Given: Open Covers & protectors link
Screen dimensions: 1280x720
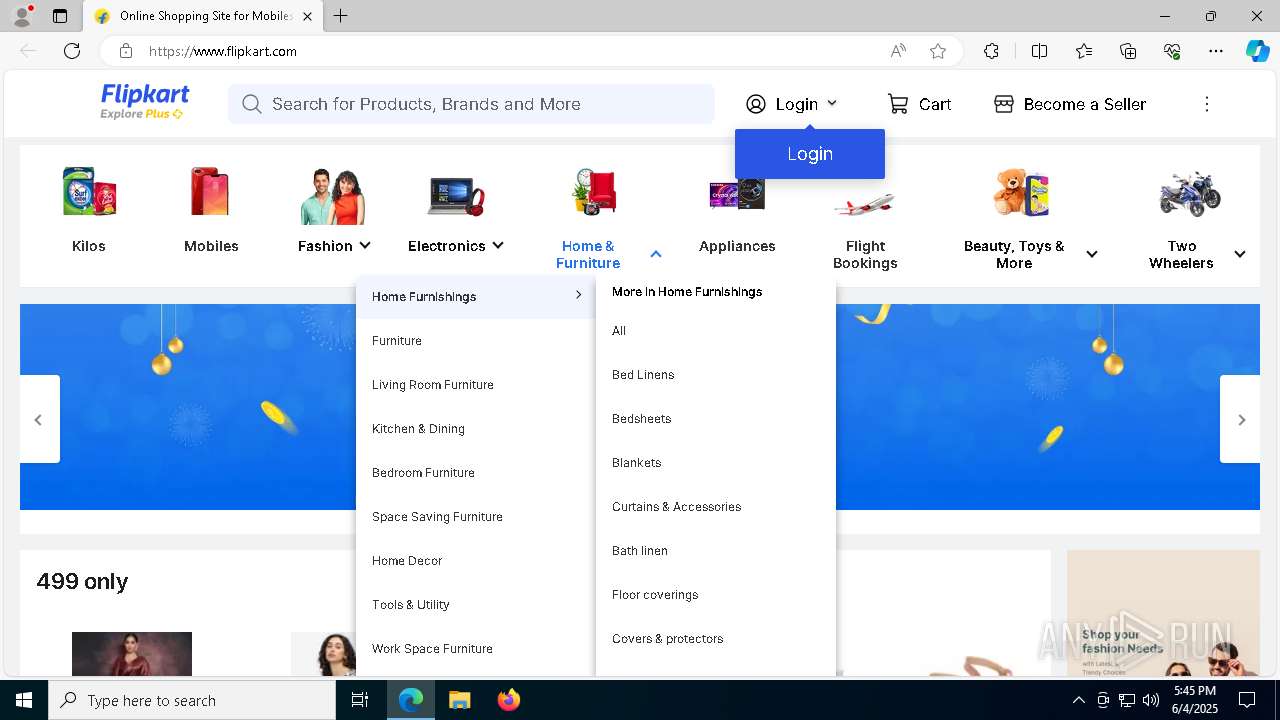Looking at the screenshot, I should (x=667, y=639).
